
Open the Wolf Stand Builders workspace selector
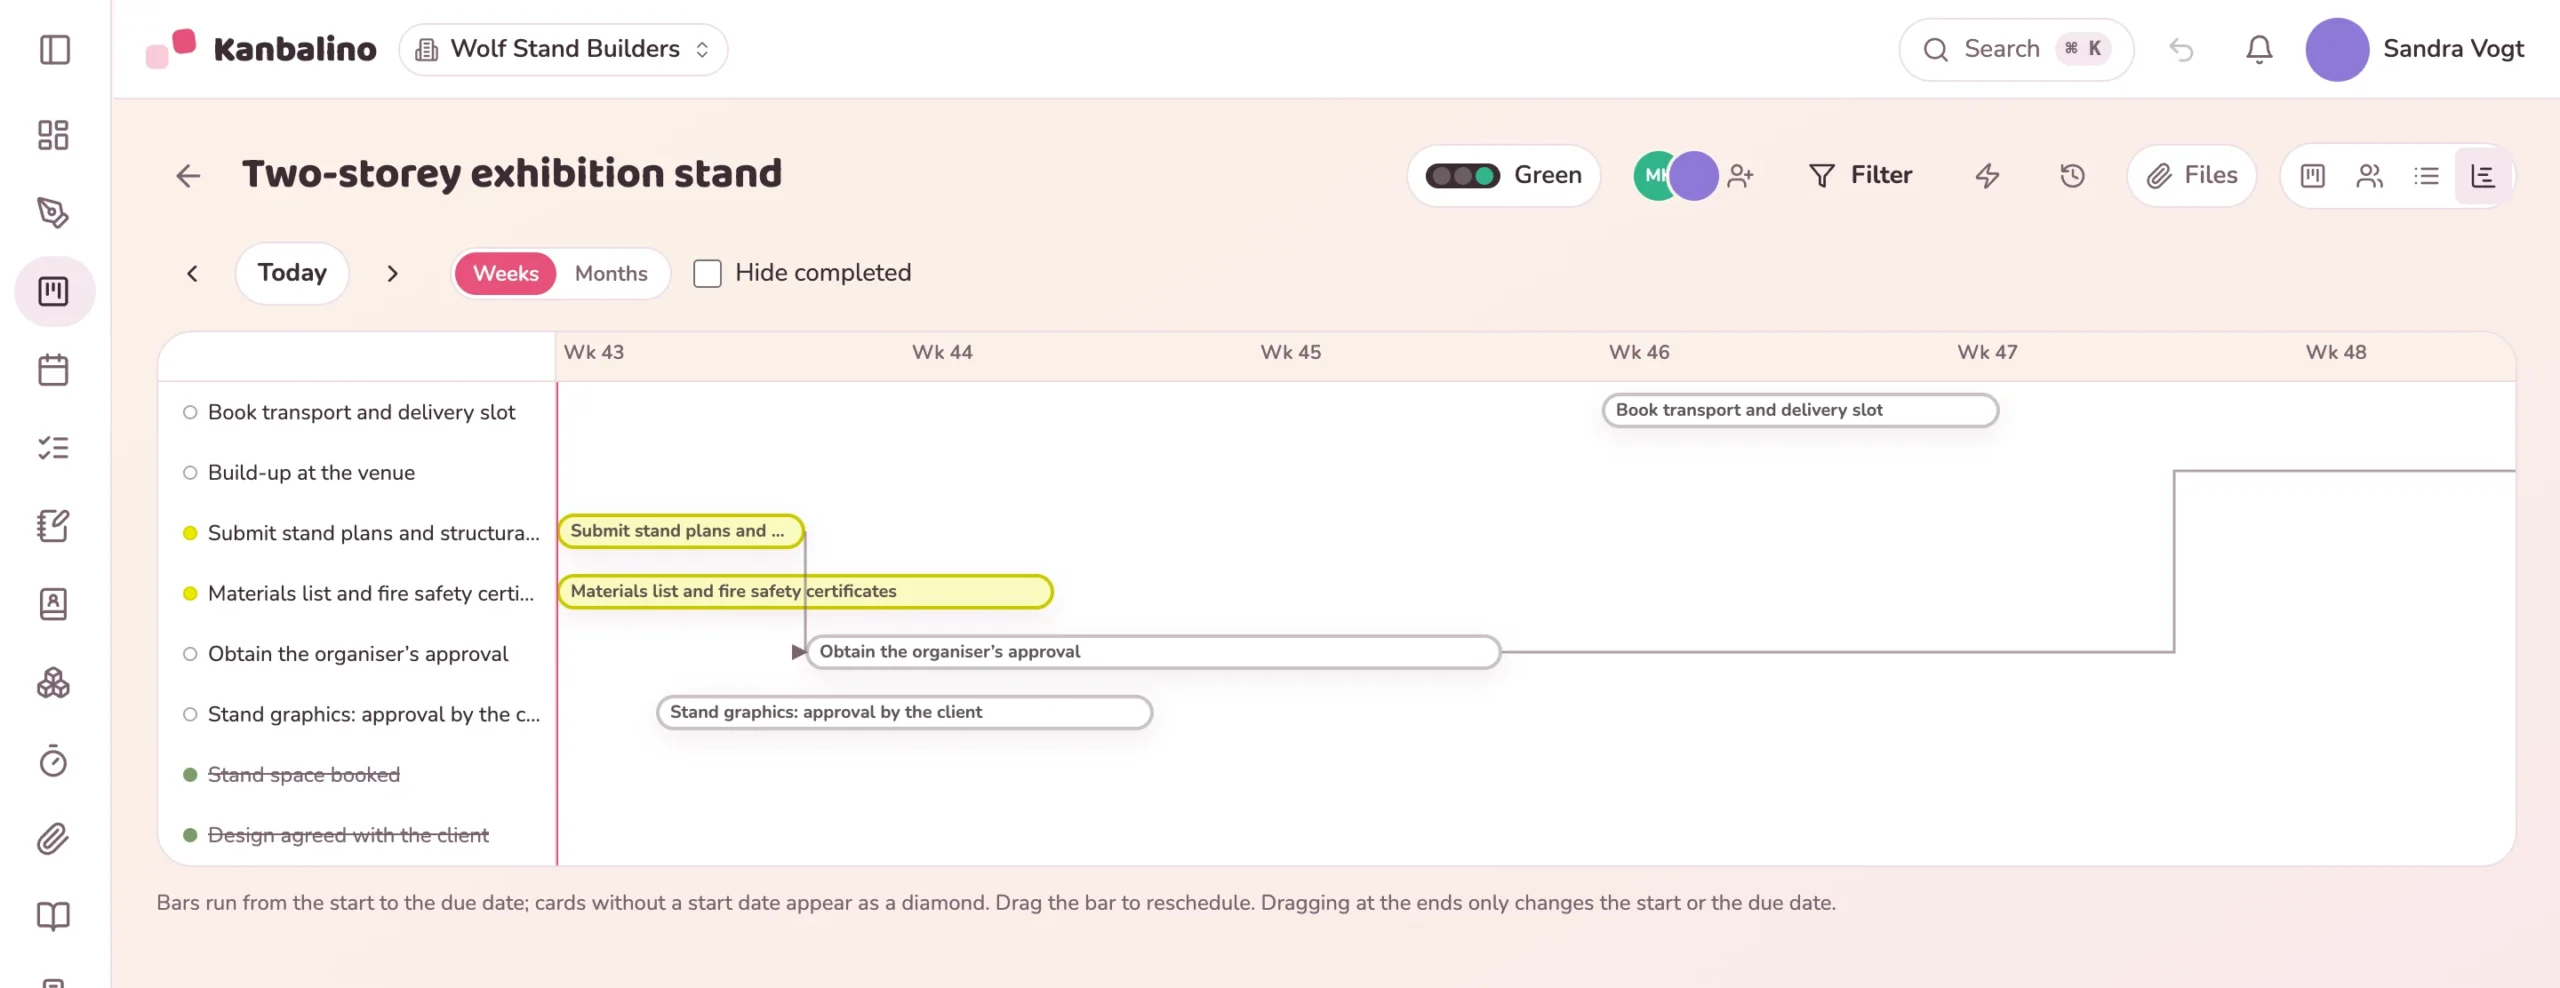click(x=563, y=49)
